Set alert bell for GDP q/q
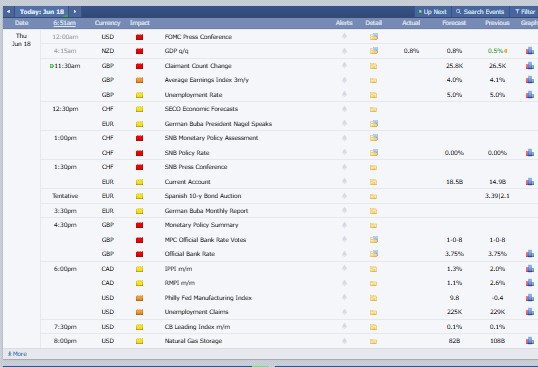Screen dimensions: 538x367 tap(344, 51)
